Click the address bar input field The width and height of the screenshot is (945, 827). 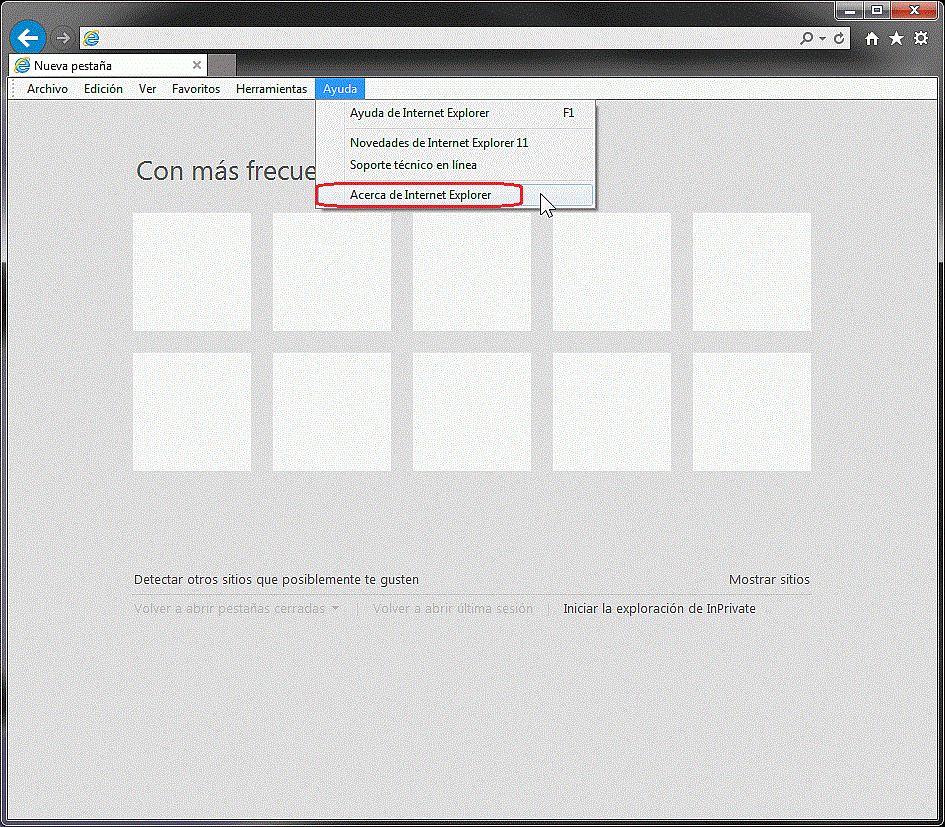tap(446, 39)
